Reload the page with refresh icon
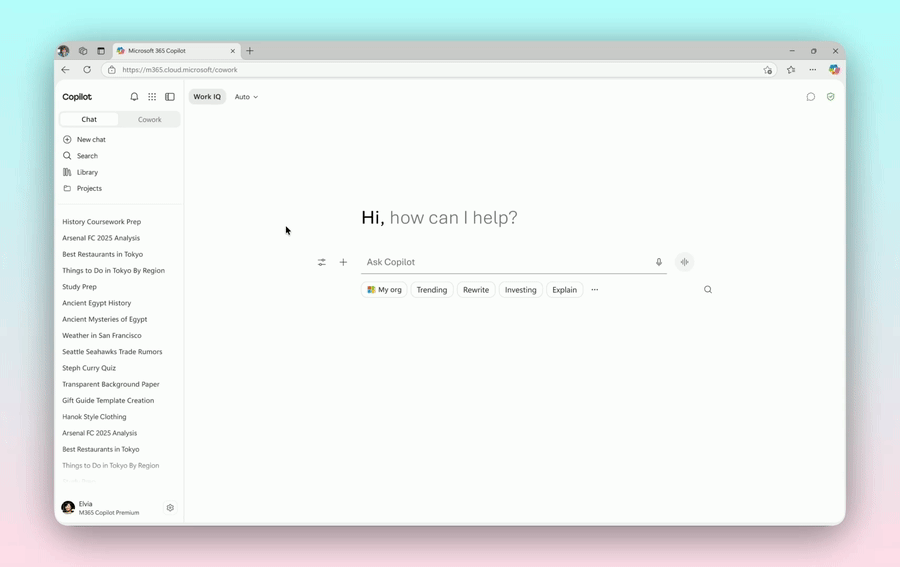 pyautogui.click(x=87, y=69)
